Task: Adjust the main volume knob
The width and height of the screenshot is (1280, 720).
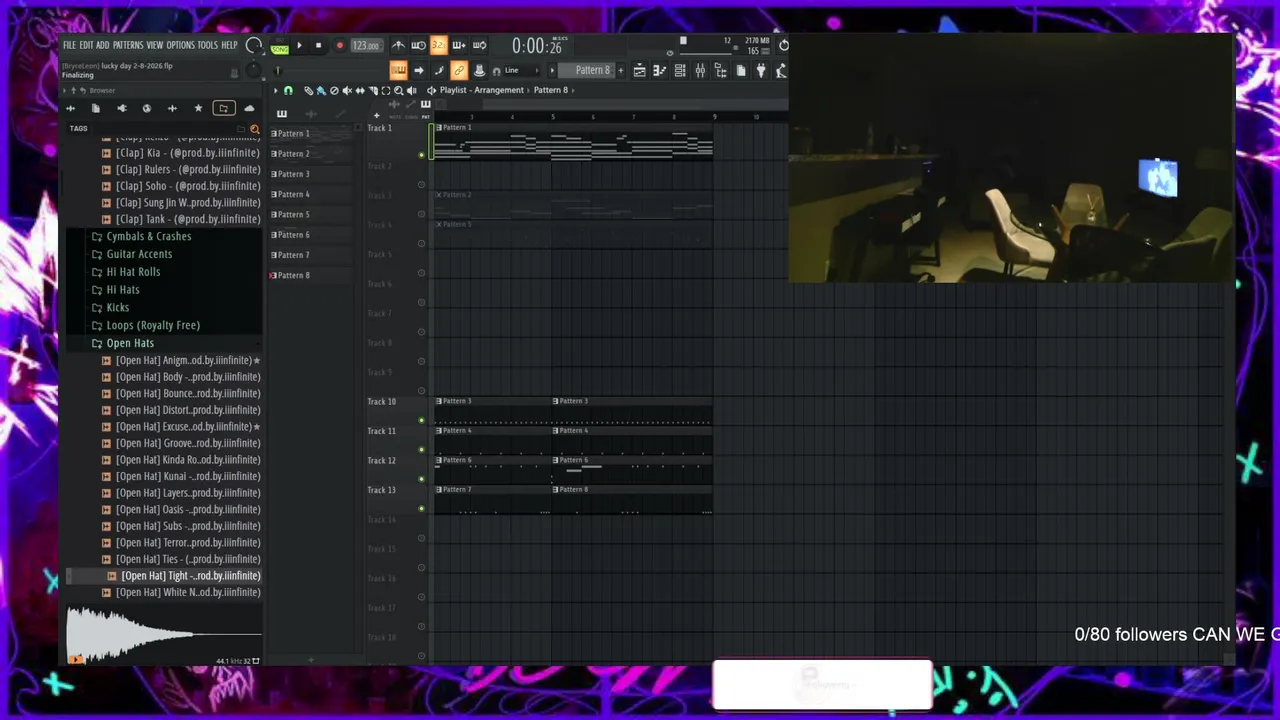Action: pyautogui.click(x=253, y=46)
